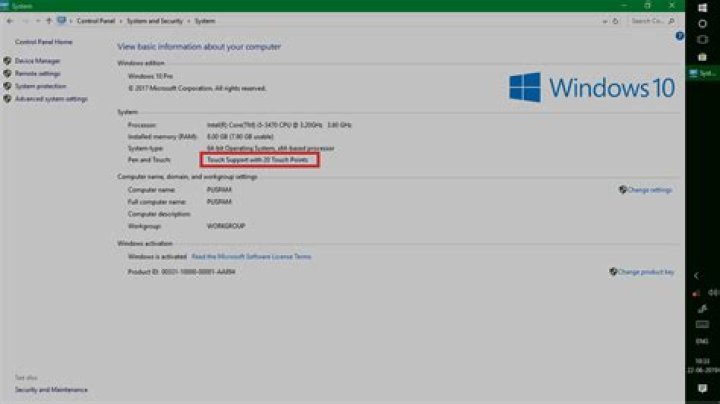Click the Forward navigation arrow
720x404 pixels.
(x=25, y=21)
